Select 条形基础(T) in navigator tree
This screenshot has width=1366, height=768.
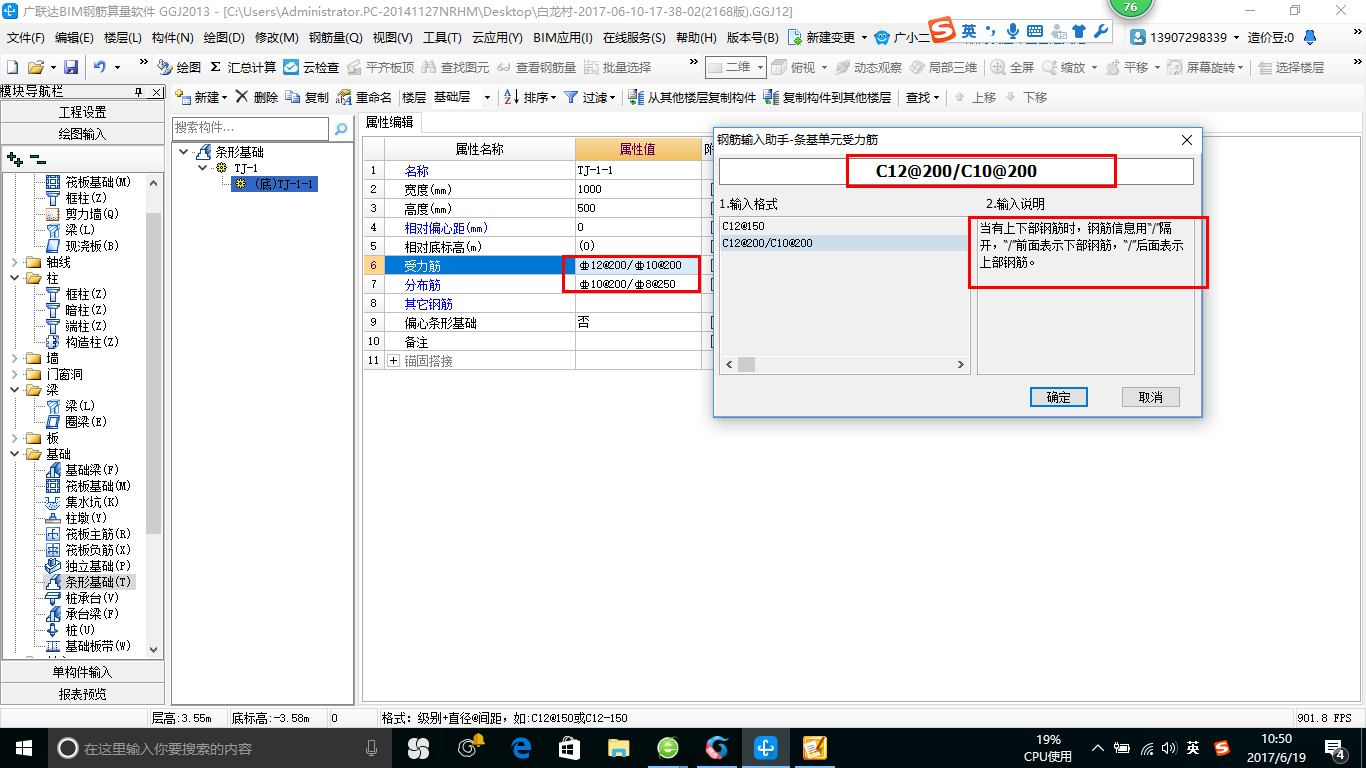98,582
